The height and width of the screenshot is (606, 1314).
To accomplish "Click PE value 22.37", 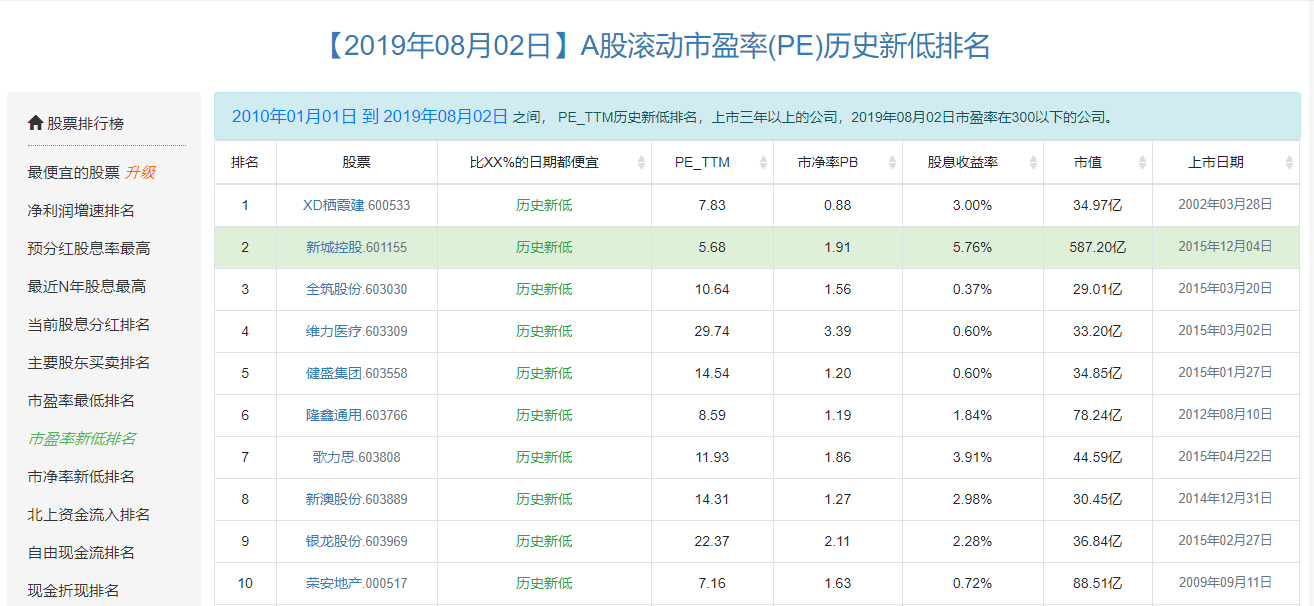I will coord(712,541).
